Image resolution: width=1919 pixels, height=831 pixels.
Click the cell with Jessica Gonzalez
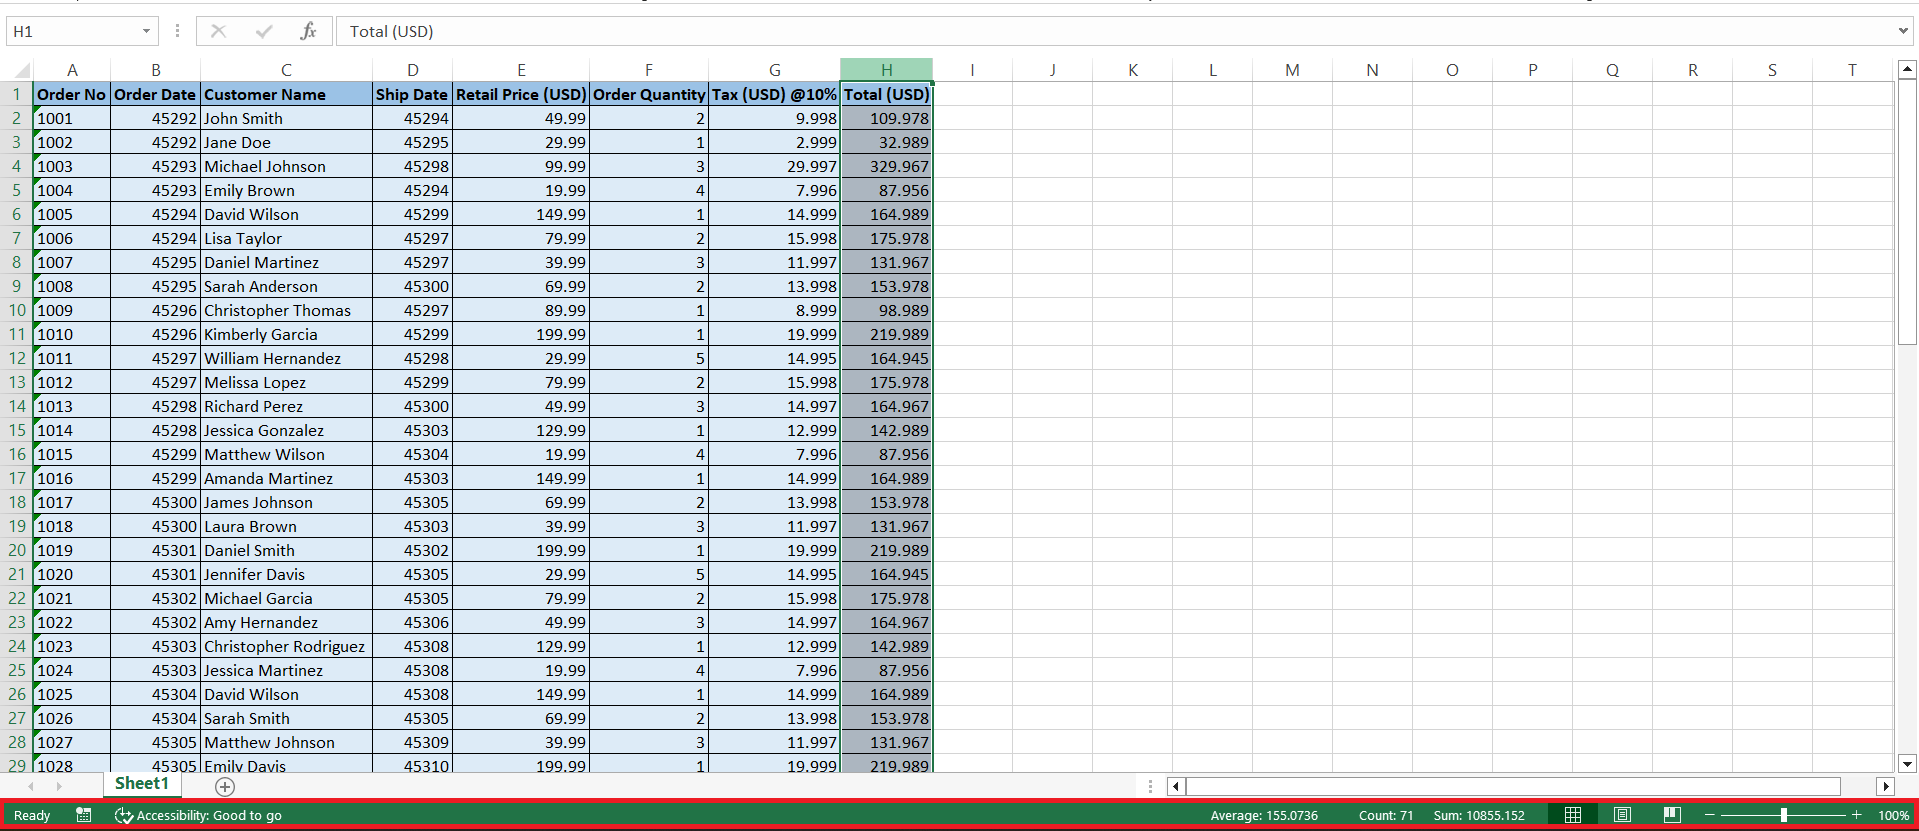click(x=286, y=430)
